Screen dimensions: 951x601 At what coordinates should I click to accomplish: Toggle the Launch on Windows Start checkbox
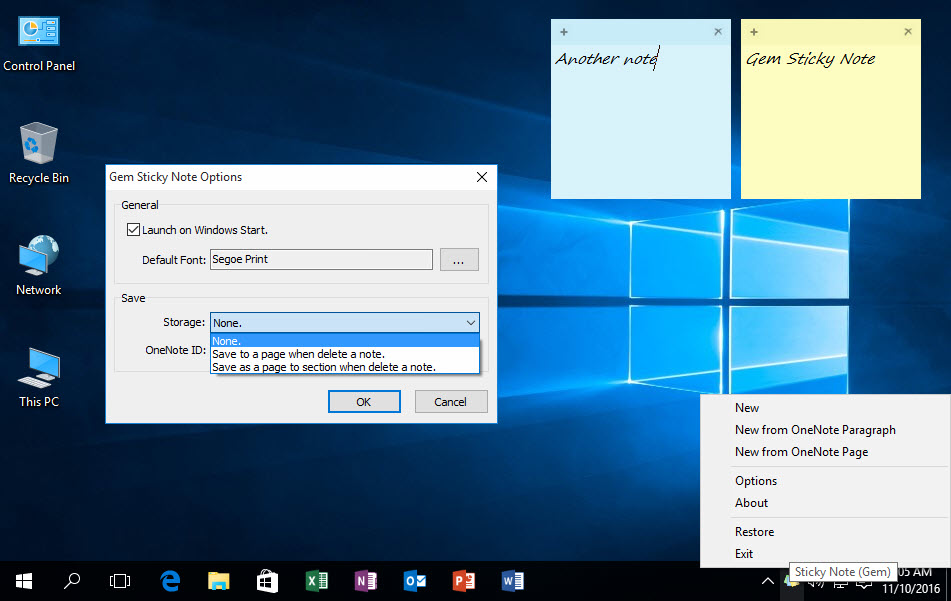(133, 229)
